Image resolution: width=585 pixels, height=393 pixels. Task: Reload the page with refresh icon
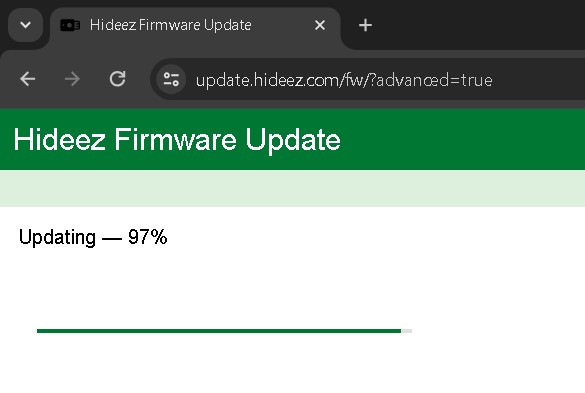pos(118,79)
